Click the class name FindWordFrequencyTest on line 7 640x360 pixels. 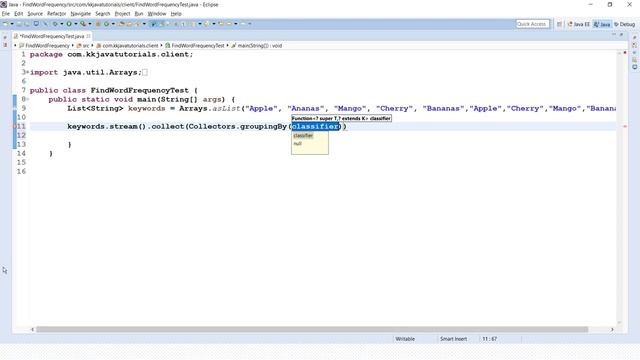click(x=140, y=91)
